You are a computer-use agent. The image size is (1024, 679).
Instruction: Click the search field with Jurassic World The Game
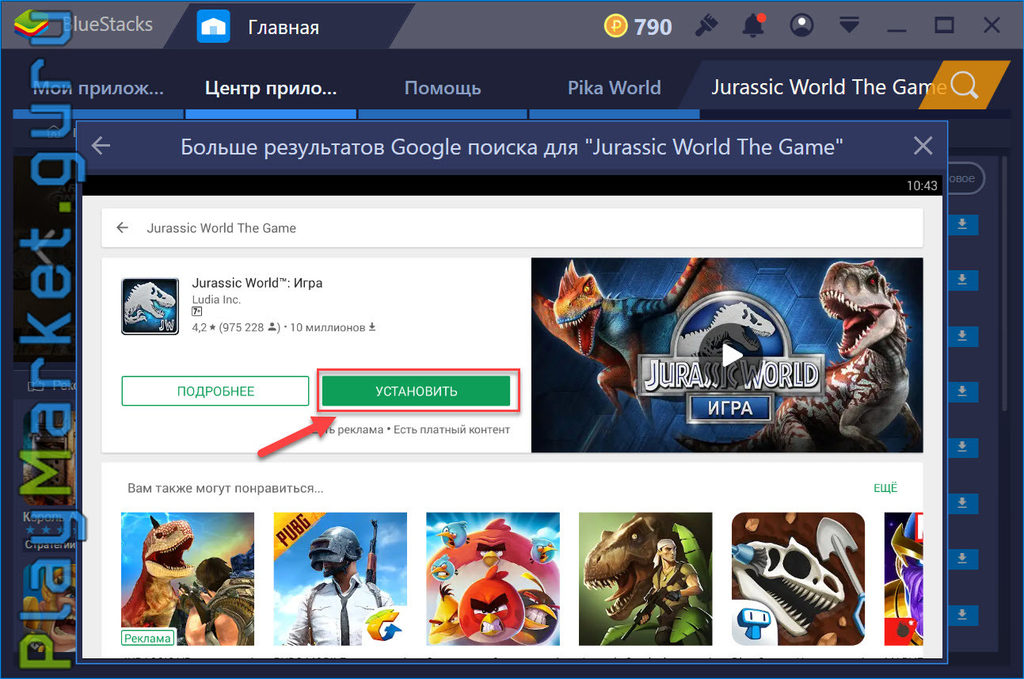point(816,87)
